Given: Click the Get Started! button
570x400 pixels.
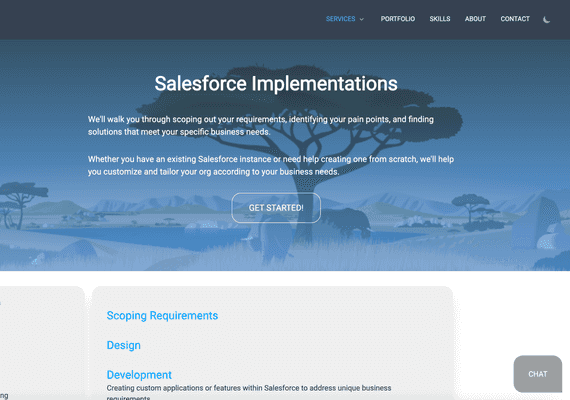Looking at the screenshot, I should 276,208.
